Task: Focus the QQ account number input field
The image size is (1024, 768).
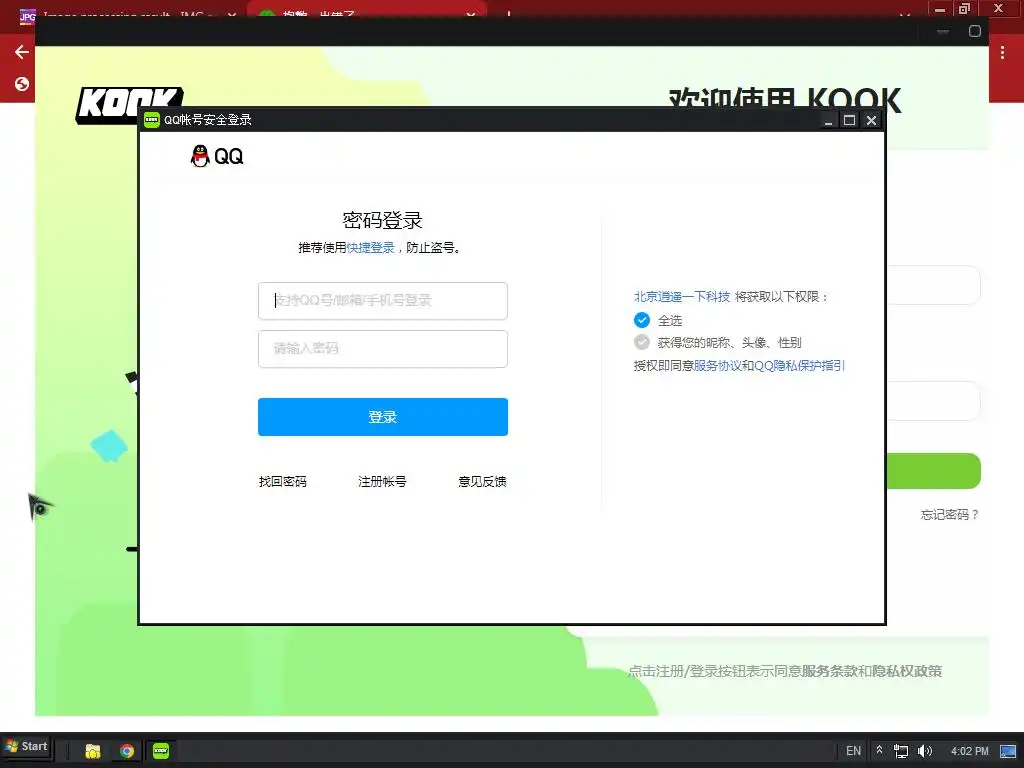Action: pos(383,300)
